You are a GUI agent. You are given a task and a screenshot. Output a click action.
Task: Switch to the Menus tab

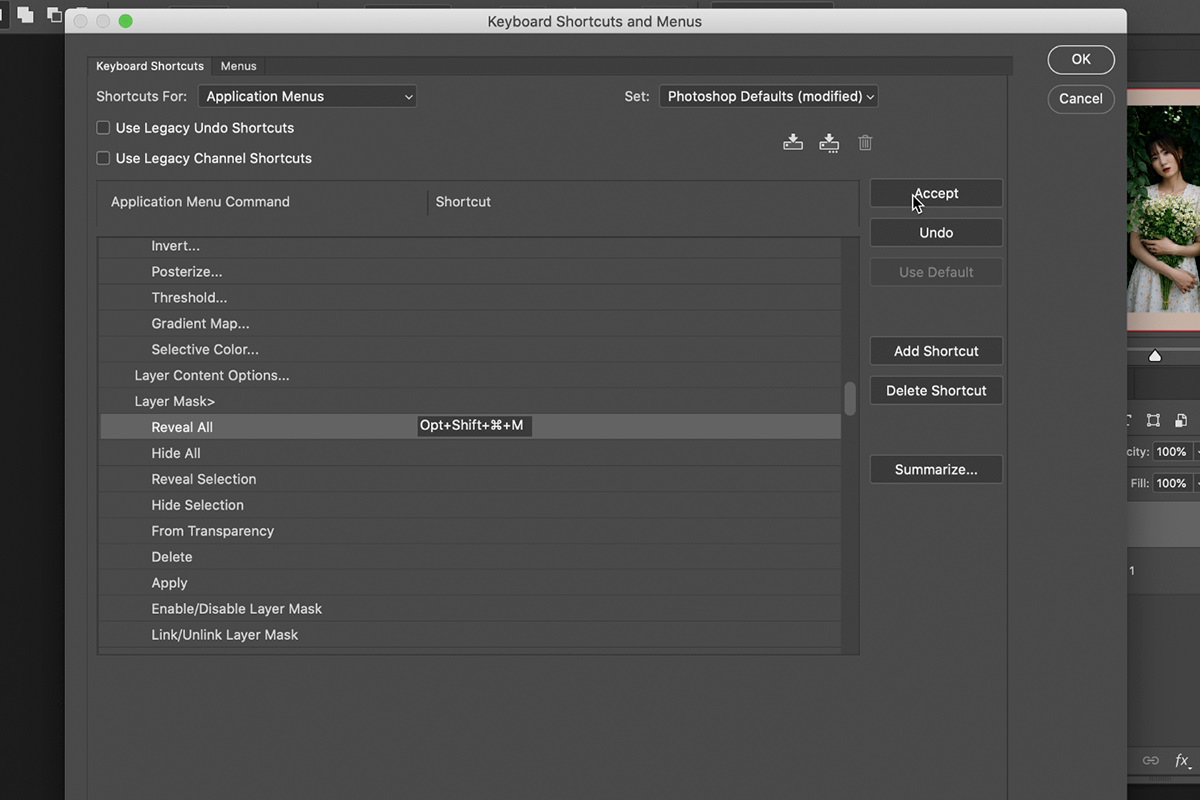coord(238,65)
